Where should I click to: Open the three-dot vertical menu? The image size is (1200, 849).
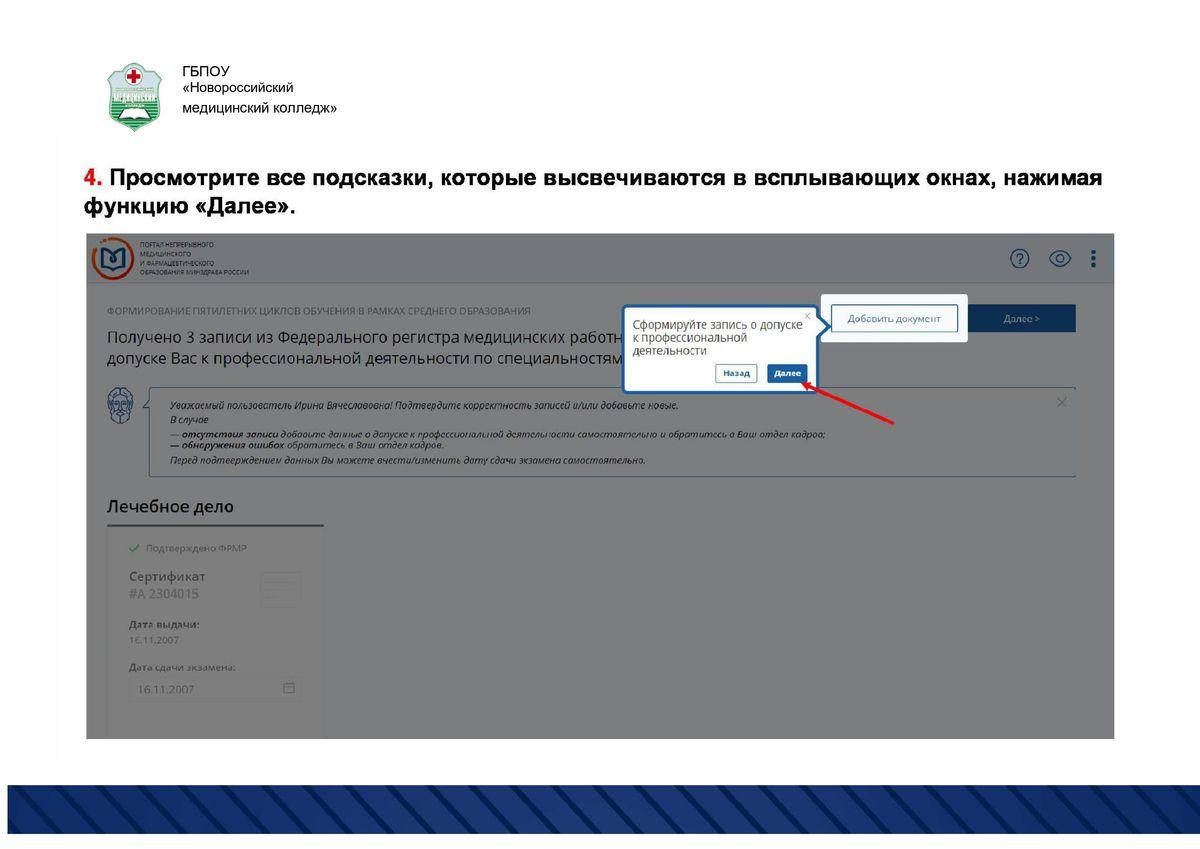[x=1093, y=259]
